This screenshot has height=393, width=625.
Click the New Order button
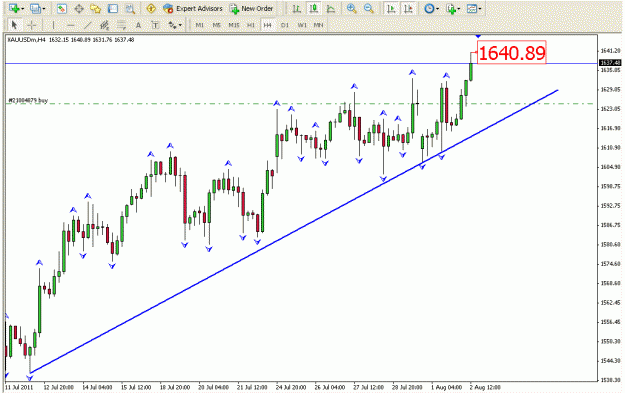click(x=251, y=8)
